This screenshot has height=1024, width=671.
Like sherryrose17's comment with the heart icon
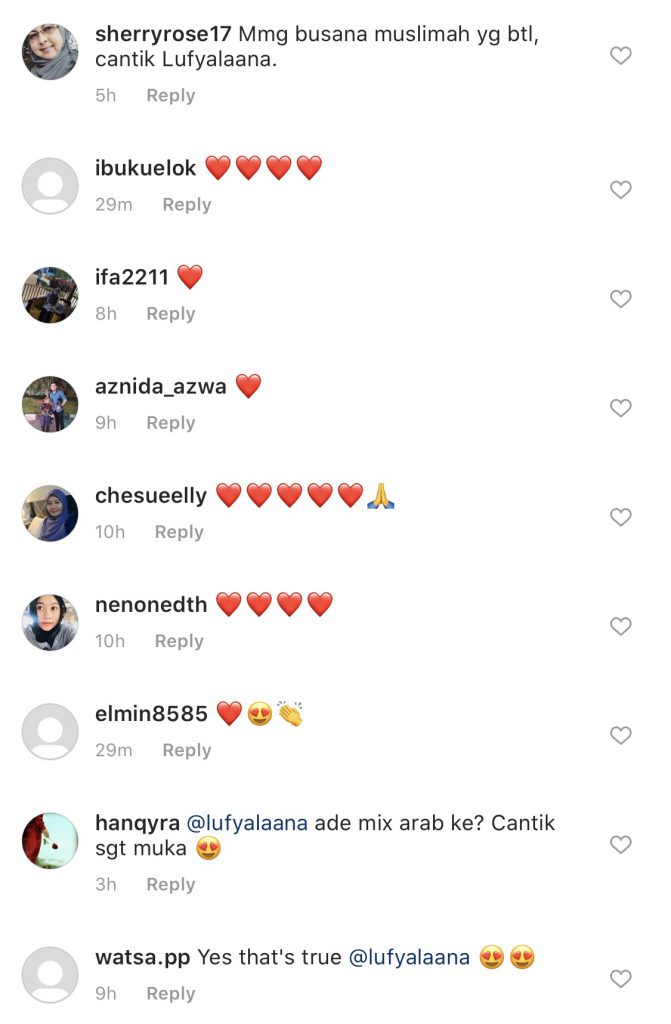(620, 56)
